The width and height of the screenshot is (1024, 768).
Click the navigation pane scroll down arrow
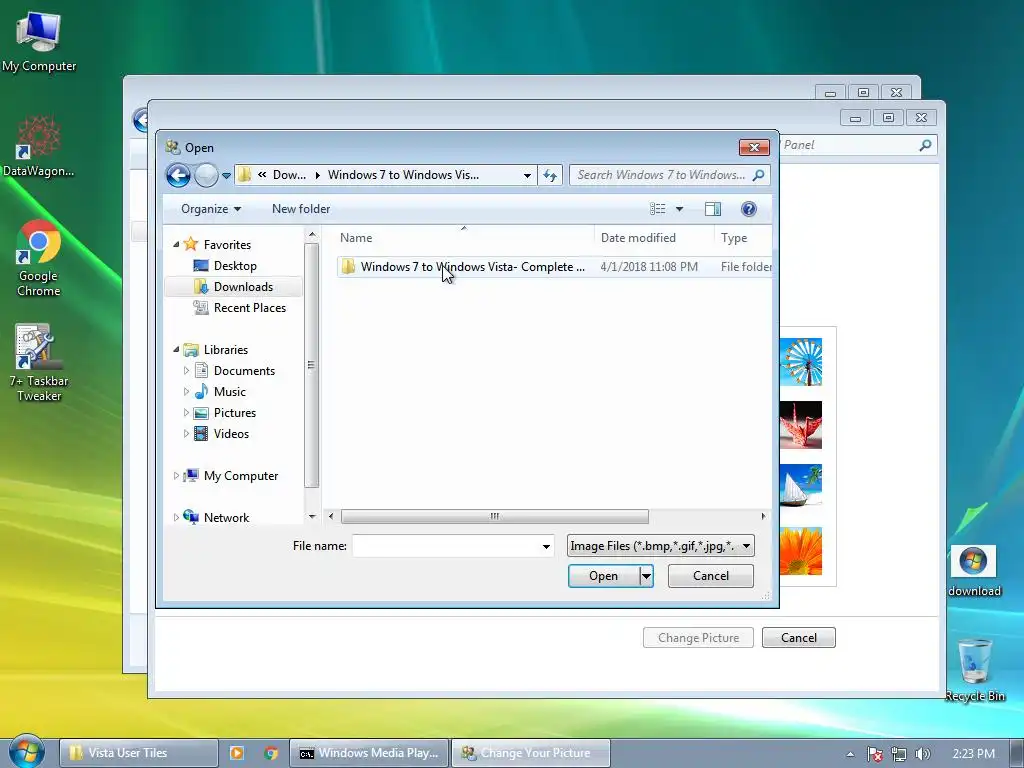[x=312, y=517]
